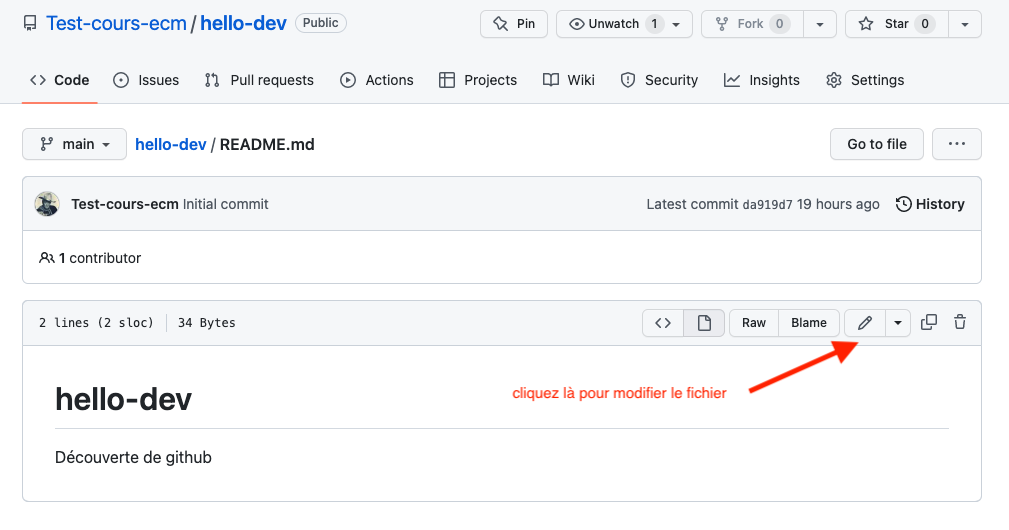
Task: Go to the Actions tab
Action: click(377, 80)
